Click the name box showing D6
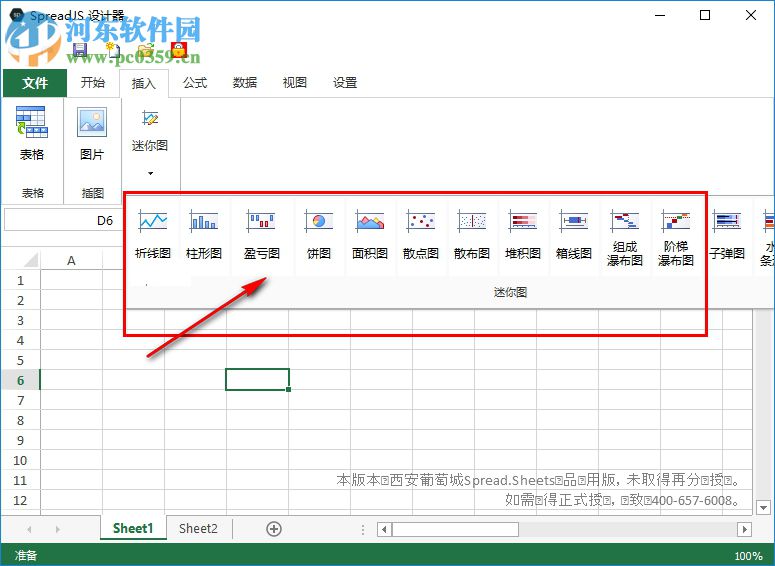Image resolution: width=775 pixels, height=566 pixels. 64,220
